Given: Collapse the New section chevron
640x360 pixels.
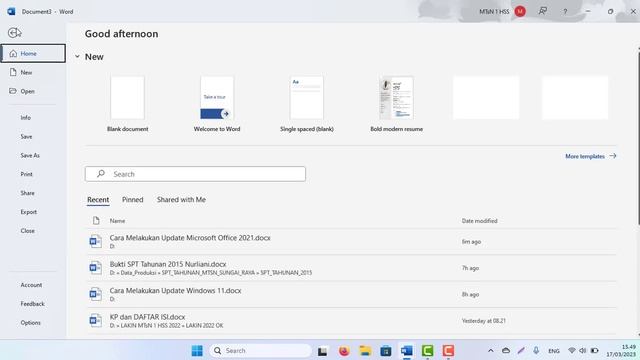Looking at the screenshot, I should click(77, 57).
